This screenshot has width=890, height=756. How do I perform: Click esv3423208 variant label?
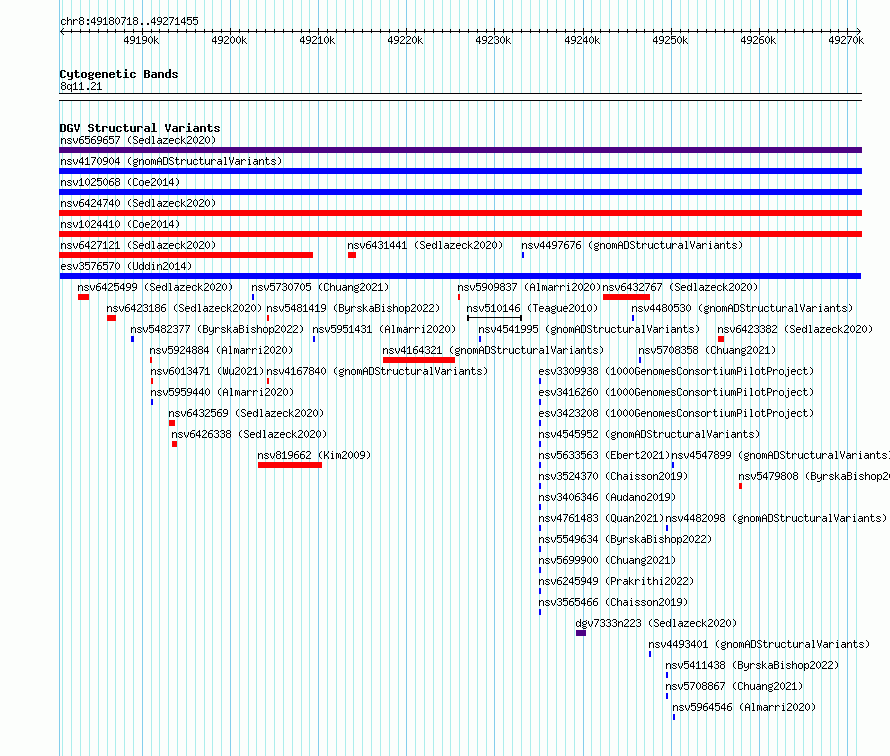pos(676,413)
